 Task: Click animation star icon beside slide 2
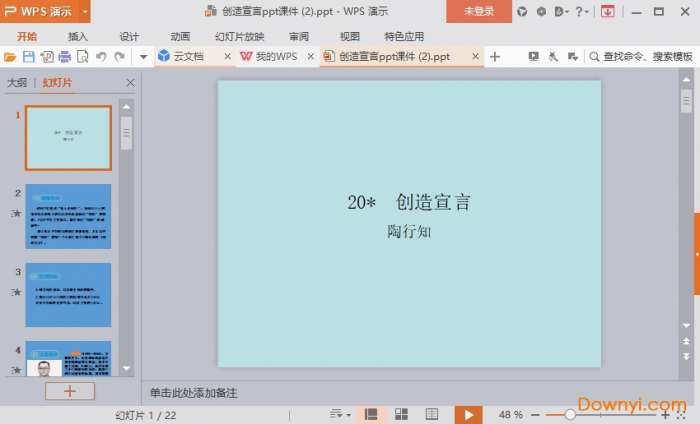pyautogui.click(x=16, y=213)
